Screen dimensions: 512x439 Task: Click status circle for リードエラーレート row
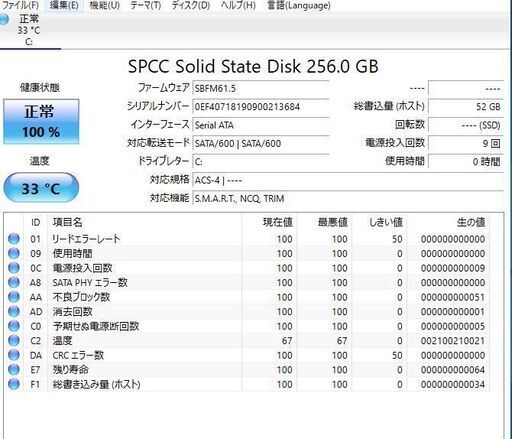[14, 239]
